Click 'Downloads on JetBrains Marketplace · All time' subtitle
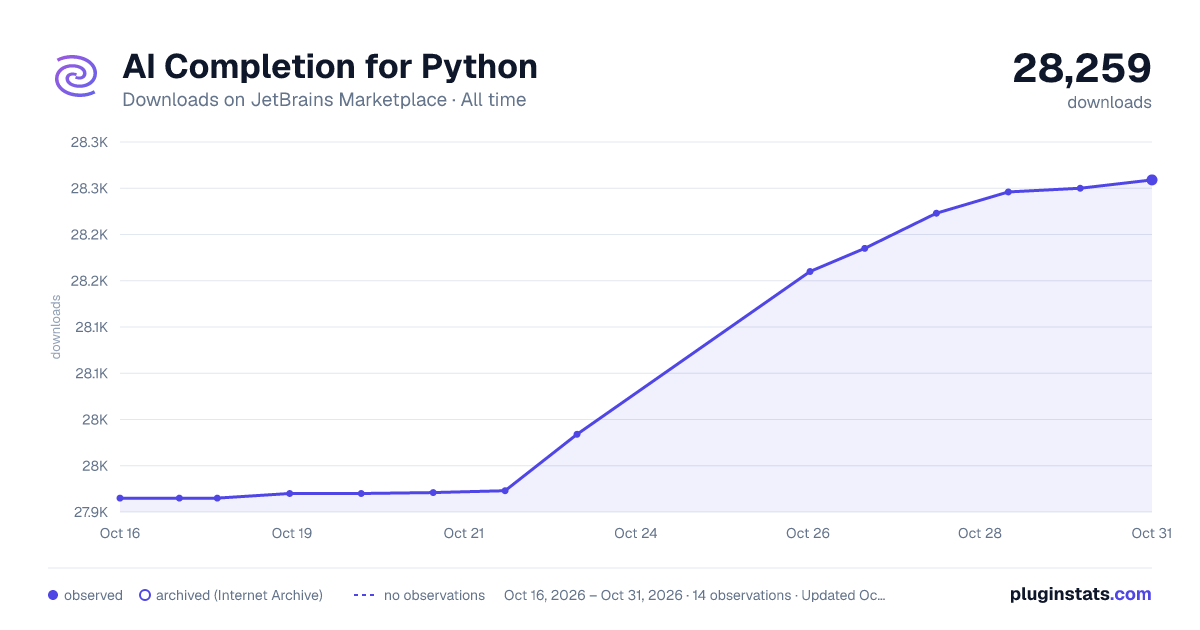The width and height of the screenshot is (1200, 630). tap(324, 100)
